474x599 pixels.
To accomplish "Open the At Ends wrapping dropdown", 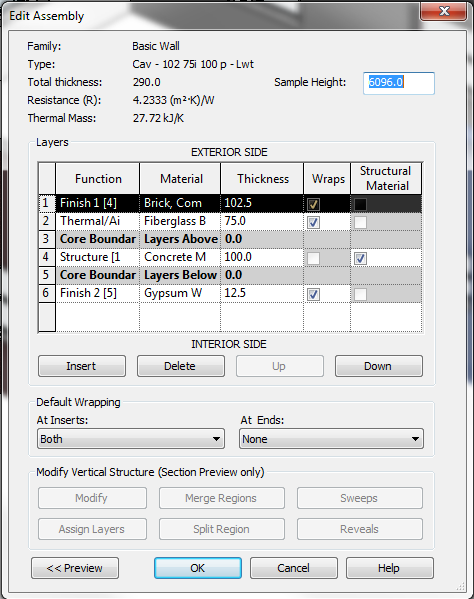I will [x=331, y=439].
